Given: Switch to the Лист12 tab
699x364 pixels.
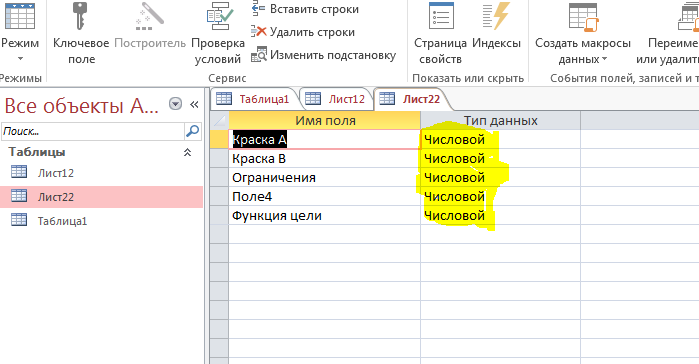Looking at the screenshot, I should click(x=336, y=99).
